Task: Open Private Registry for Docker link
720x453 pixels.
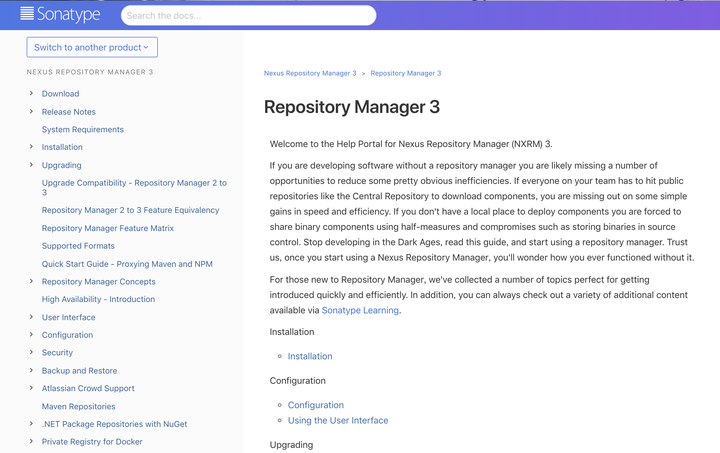Action: pyautogui.click(x=92, y=442)
